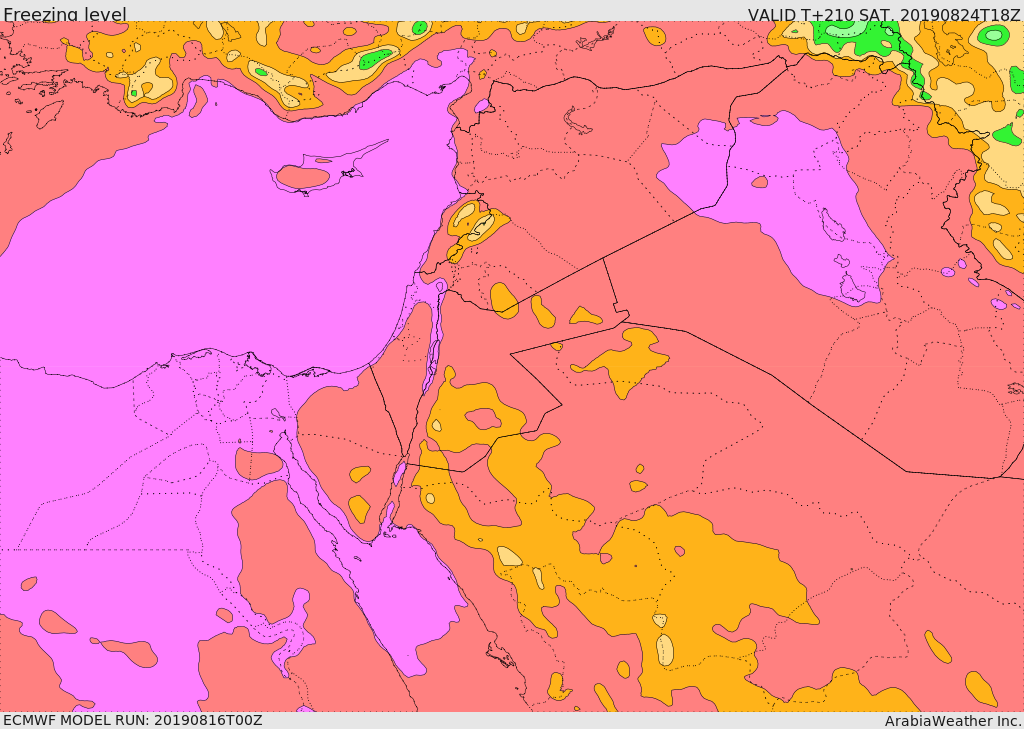
Task: Click 'ECMWF MODEL RUN: 20190816T00Z' text
Action: 133,721
